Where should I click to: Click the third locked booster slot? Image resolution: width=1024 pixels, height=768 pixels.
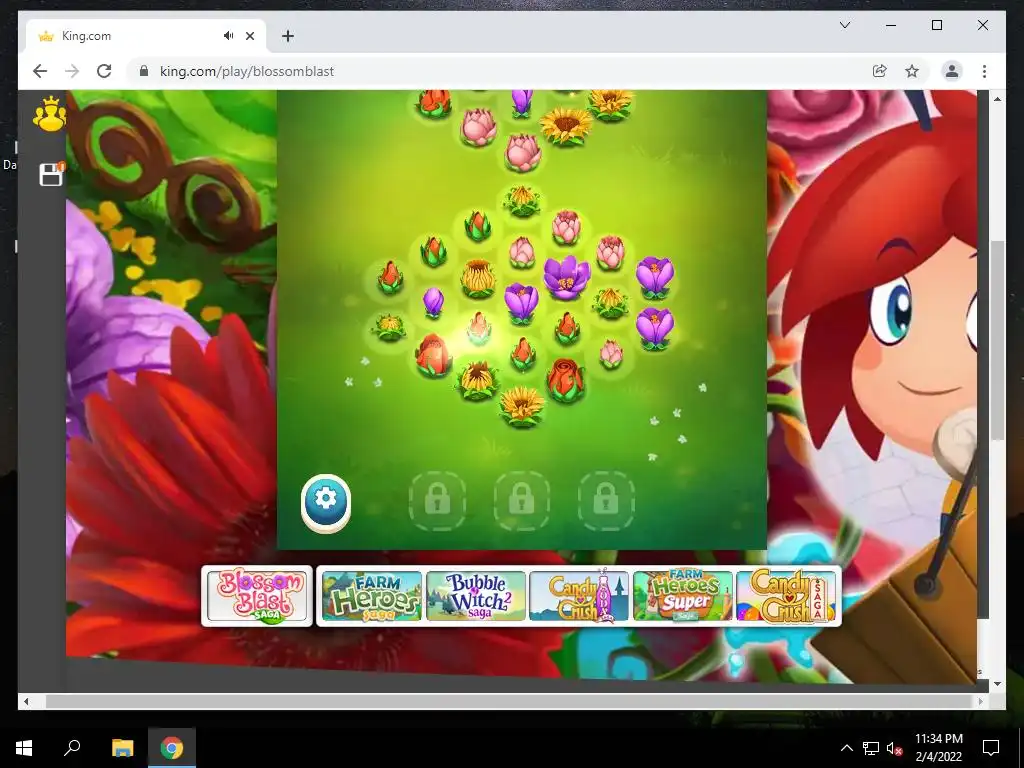point(606,500)
